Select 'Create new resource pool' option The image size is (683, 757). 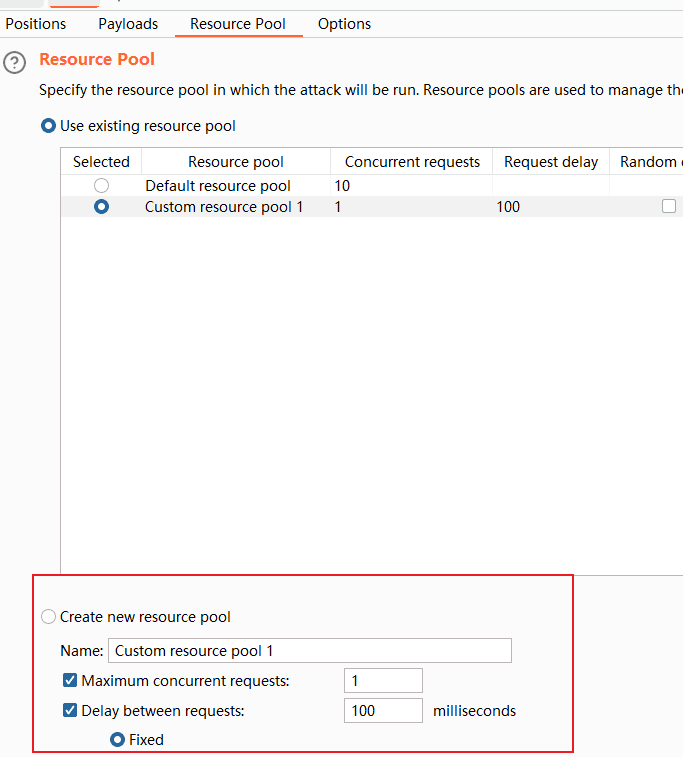(x=49, y=617)
